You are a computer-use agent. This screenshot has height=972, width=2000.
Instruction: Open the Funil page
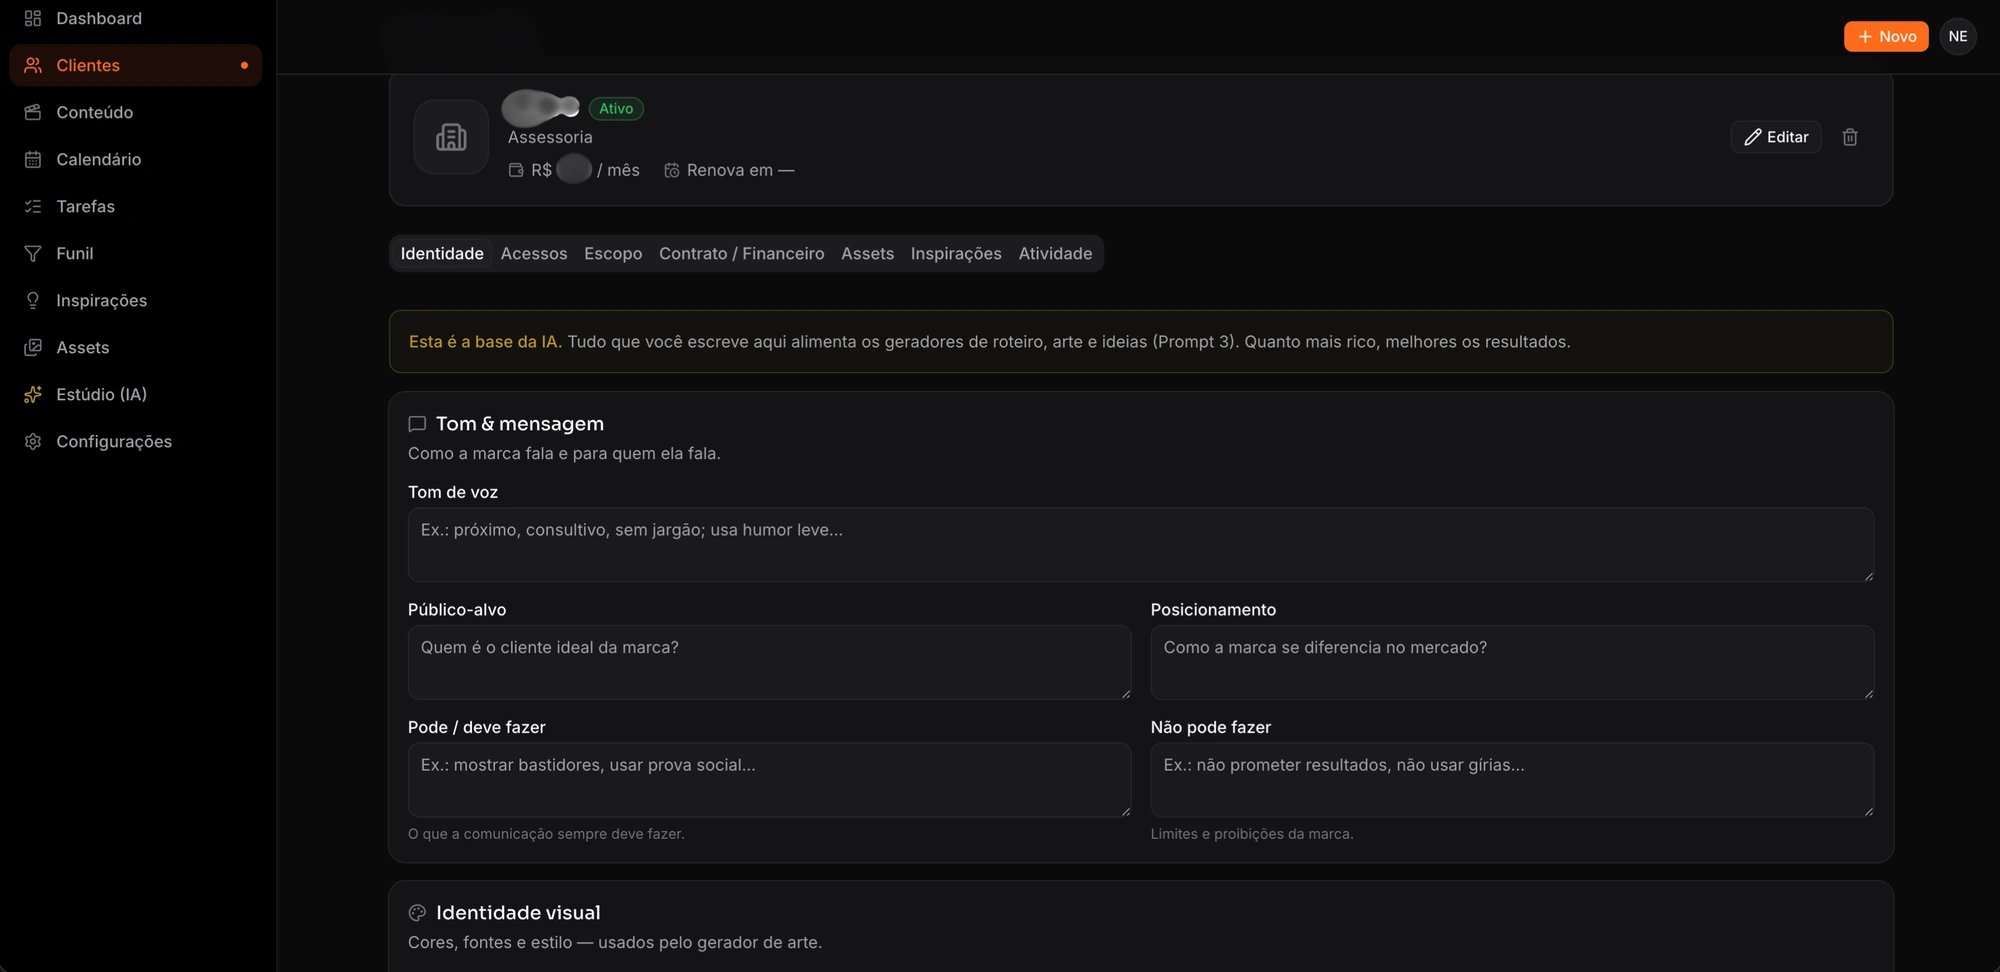pos(136,253)
